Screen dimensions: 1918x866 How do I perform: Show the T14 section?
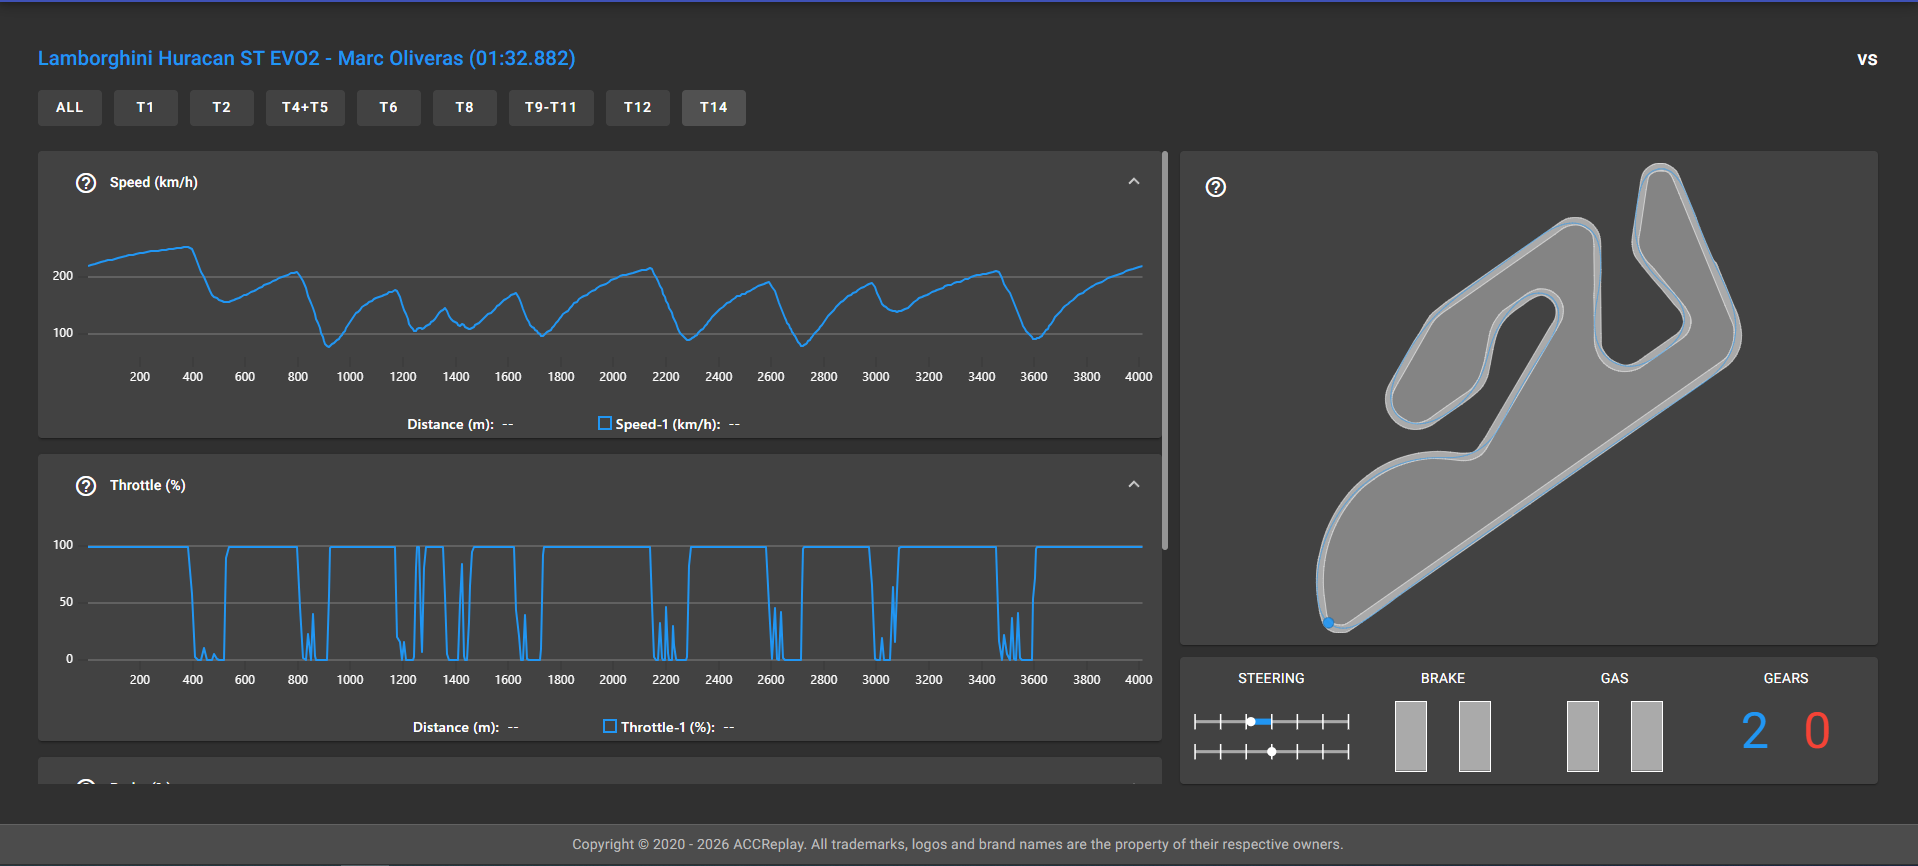714,108
